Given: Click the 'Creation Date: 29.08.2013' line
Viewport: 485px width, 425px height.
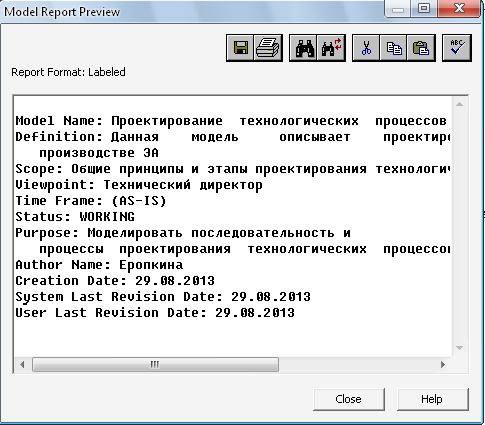Looking at the screenshot, I should click(115, 281).
